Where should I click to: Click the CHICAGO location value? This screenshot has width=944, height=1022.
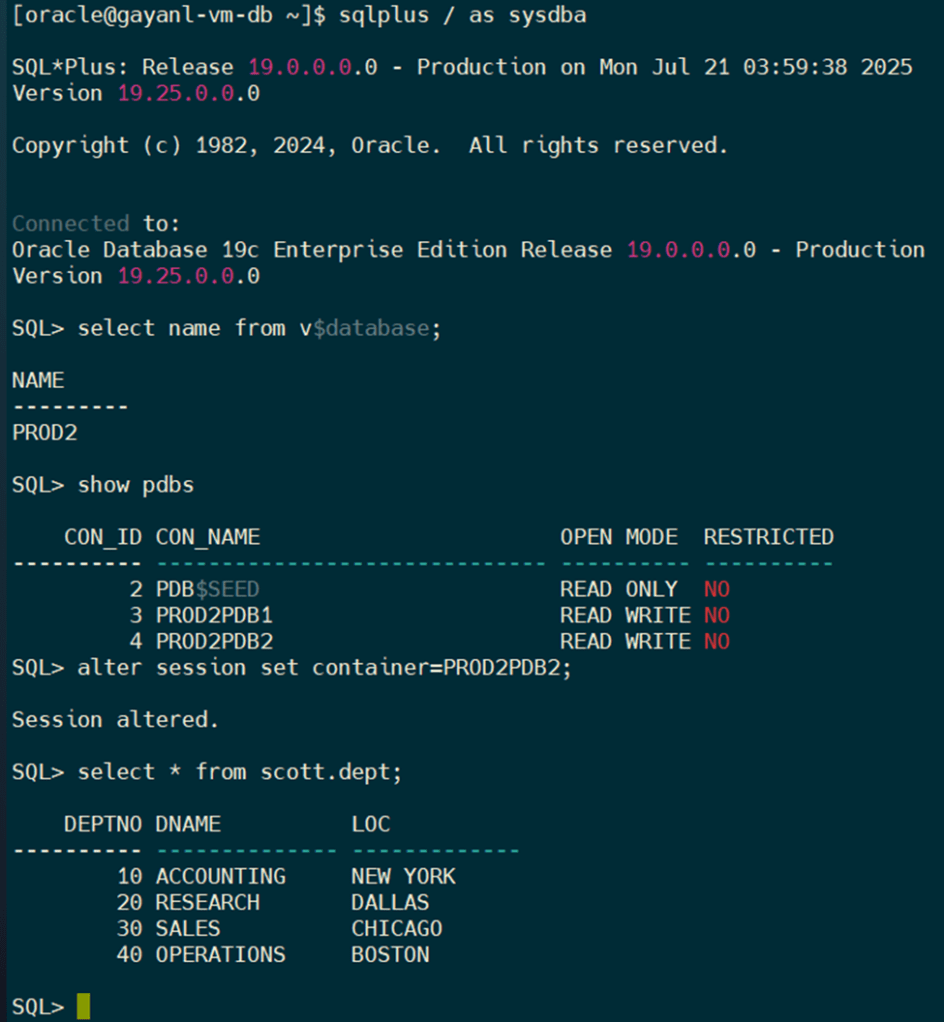pos(396,928)
